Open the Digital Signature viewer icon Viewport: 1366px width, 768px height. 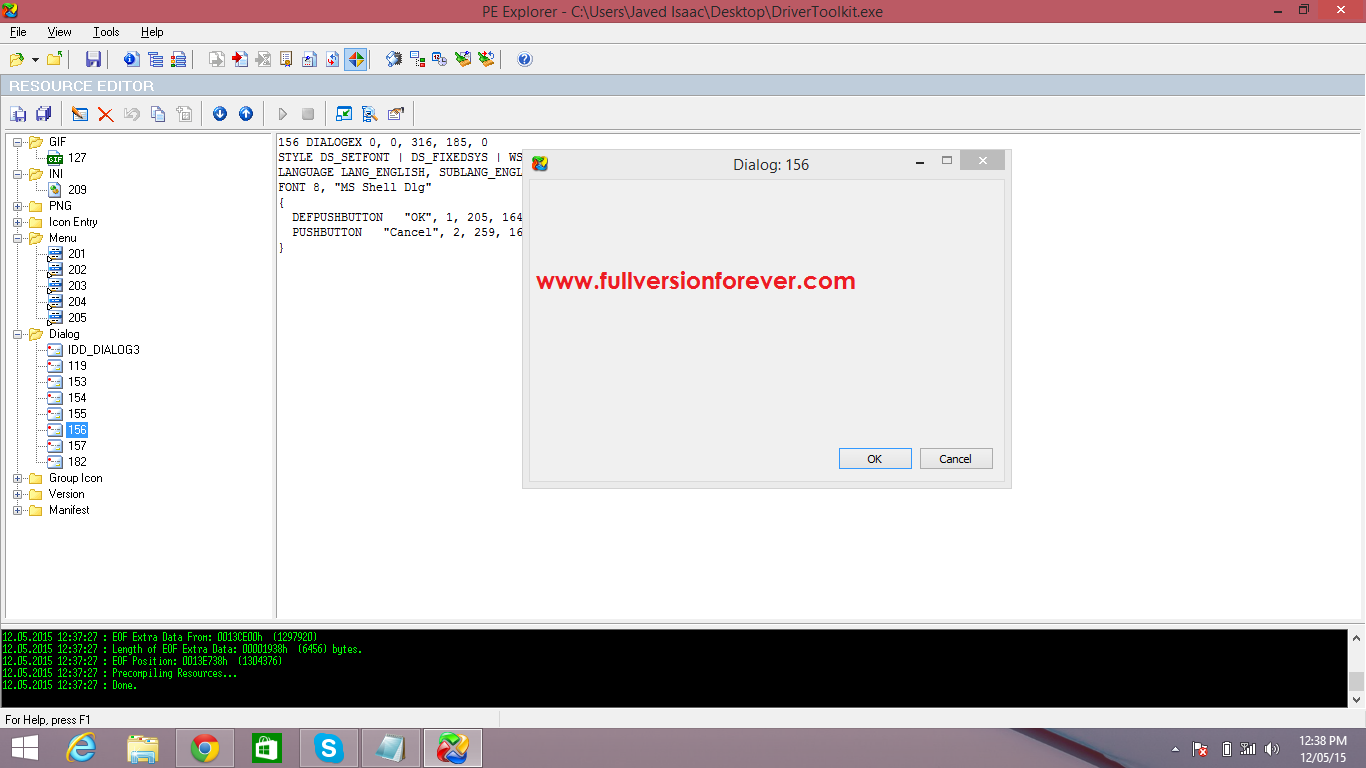(286, 59)
